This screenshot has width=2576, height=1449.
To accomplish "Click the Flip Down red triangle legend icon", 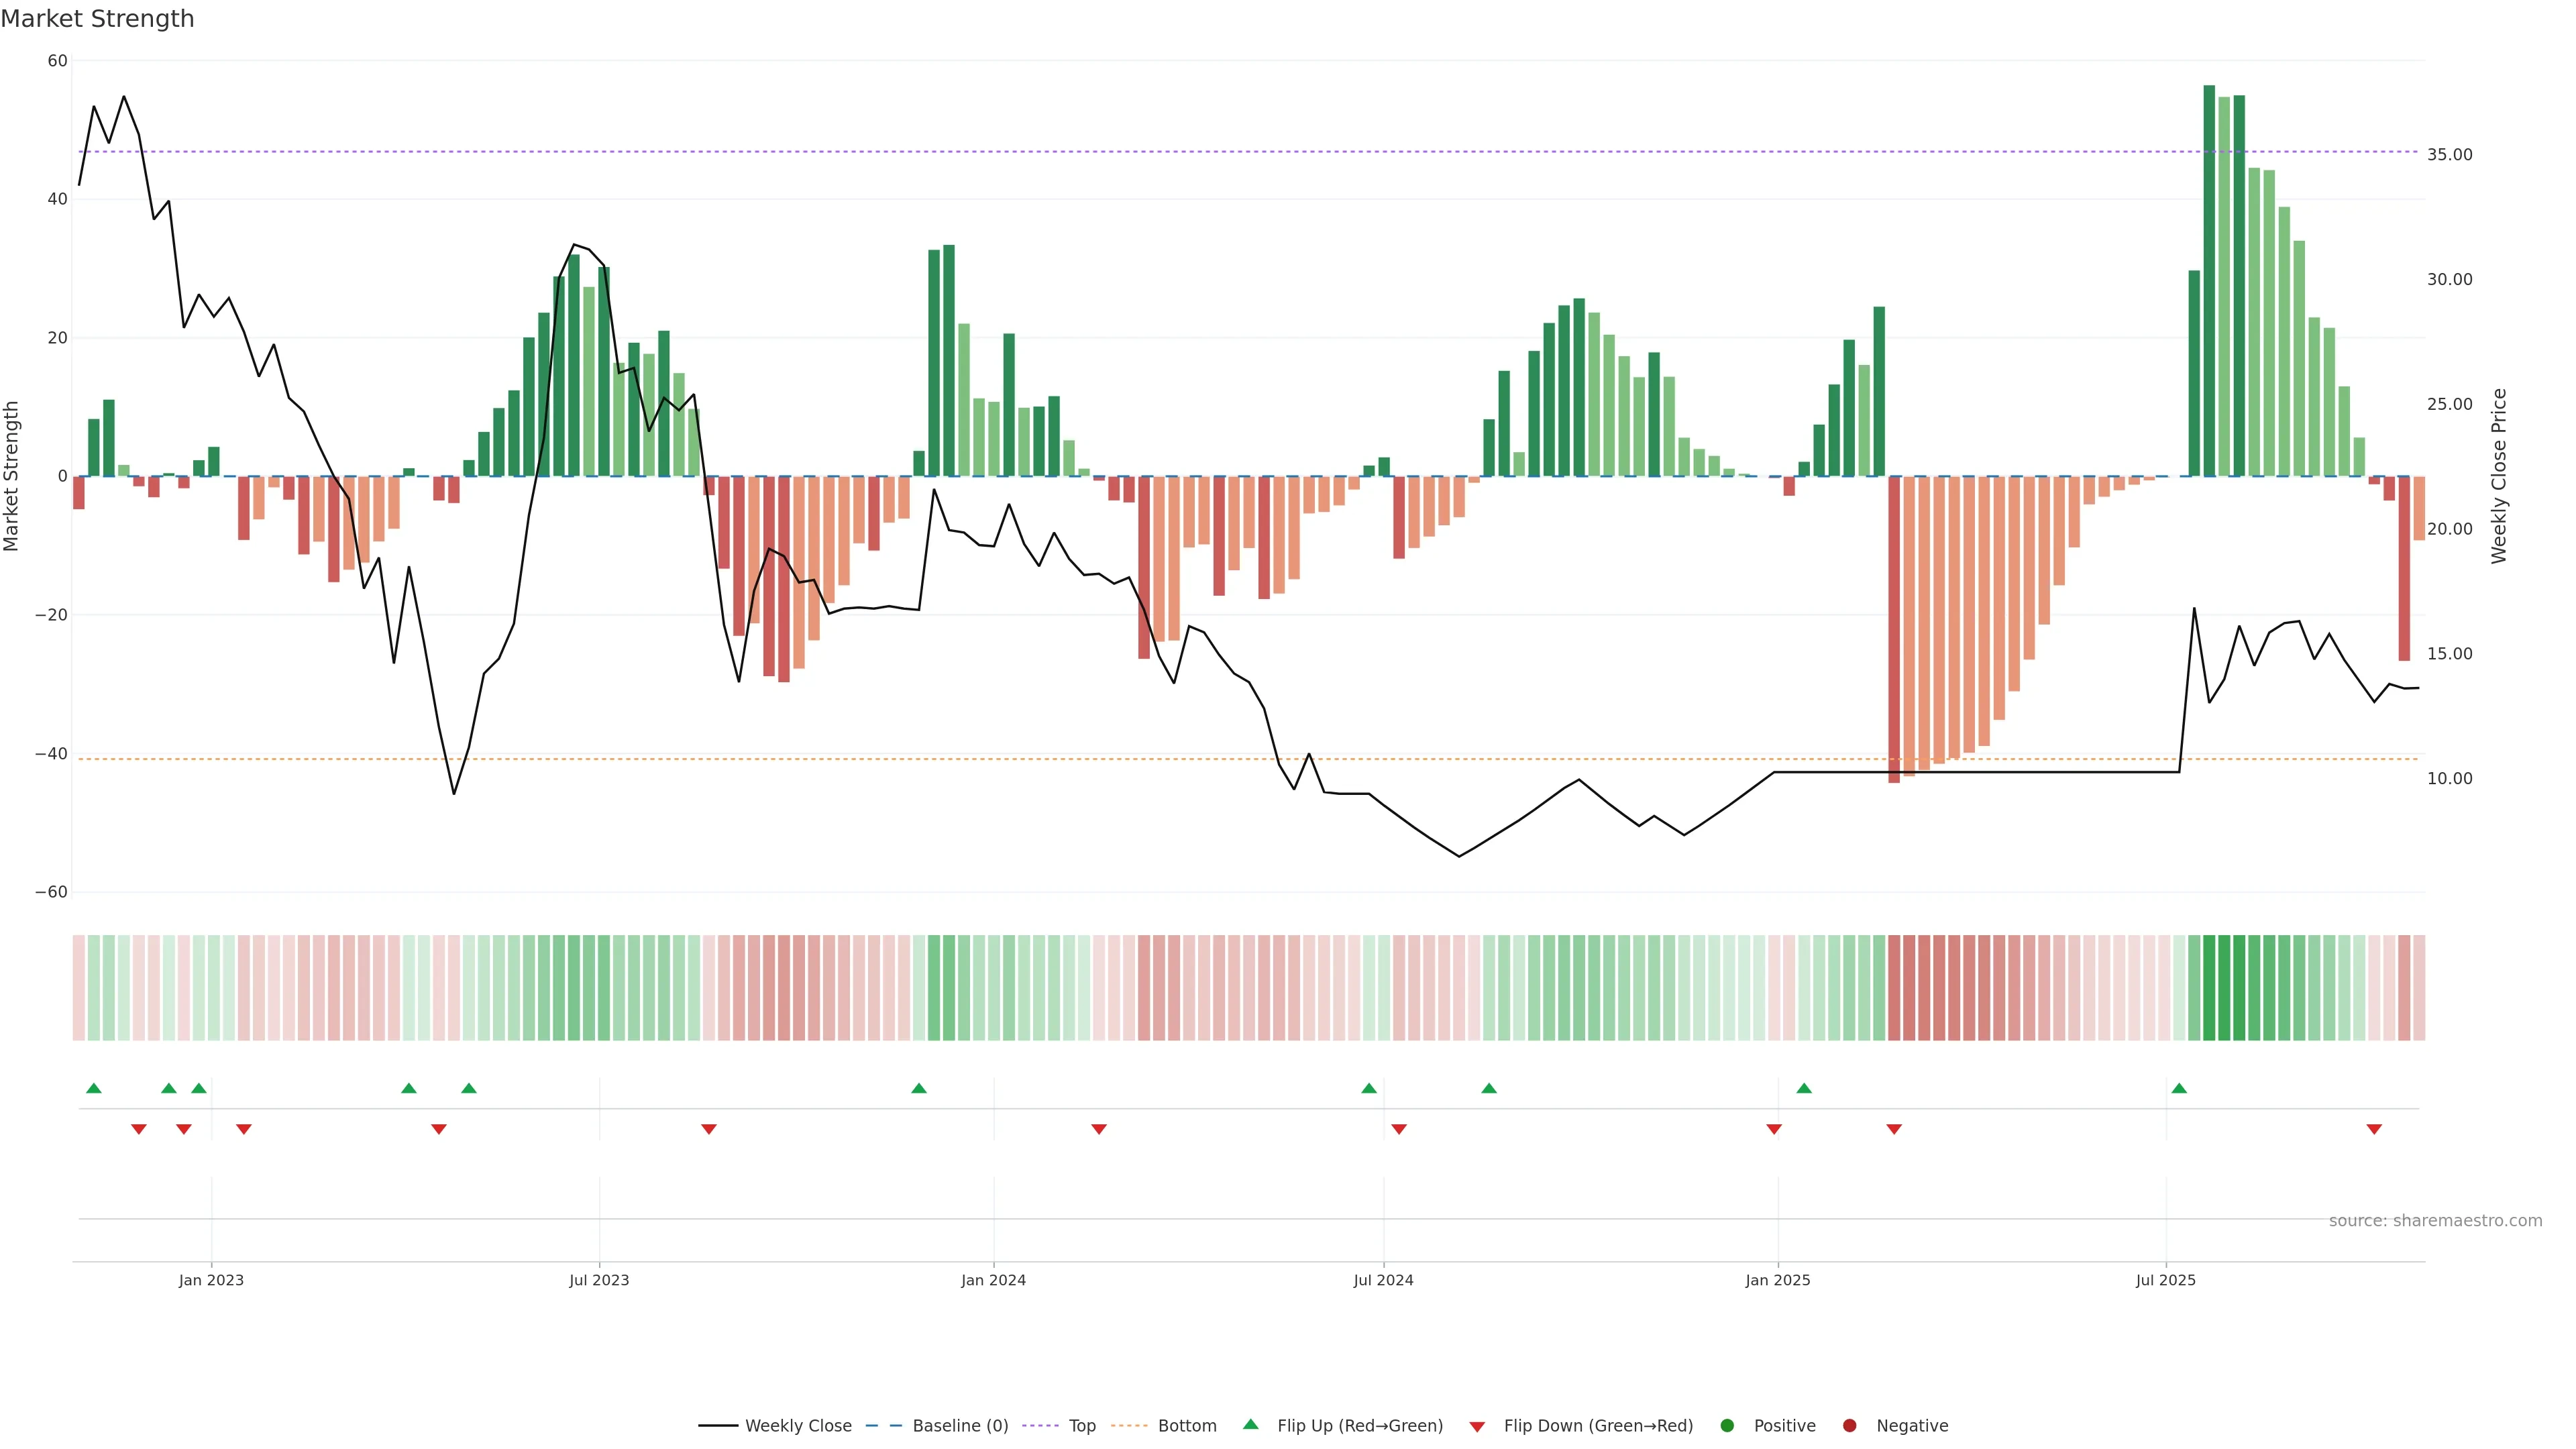I will tap(1477, 1426).
